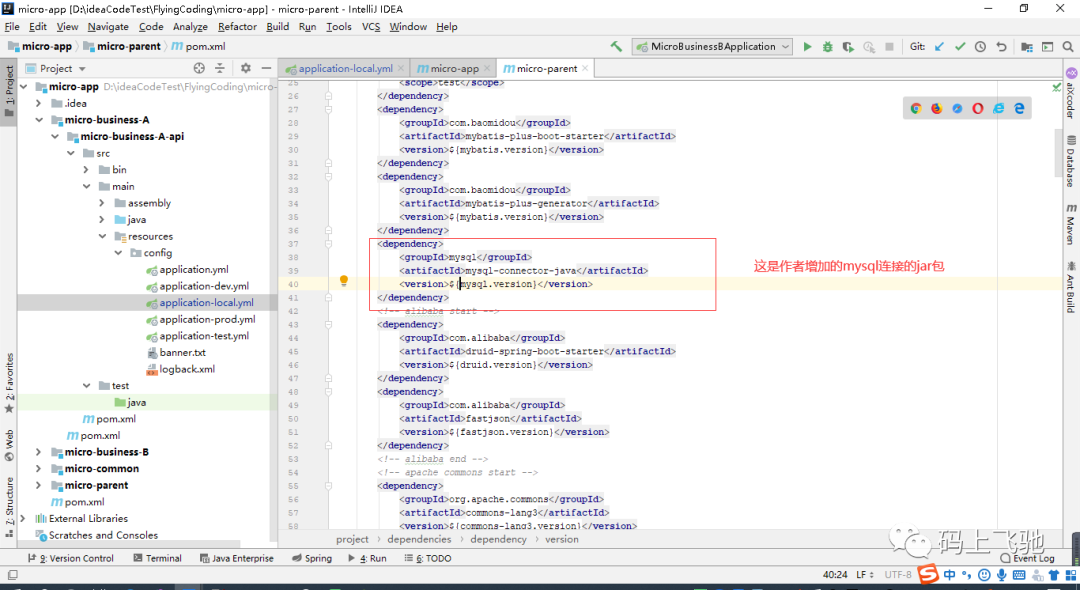Toggle the Structure tool window button
This screenshot has width=1080, height=590.
click(9, 507)
